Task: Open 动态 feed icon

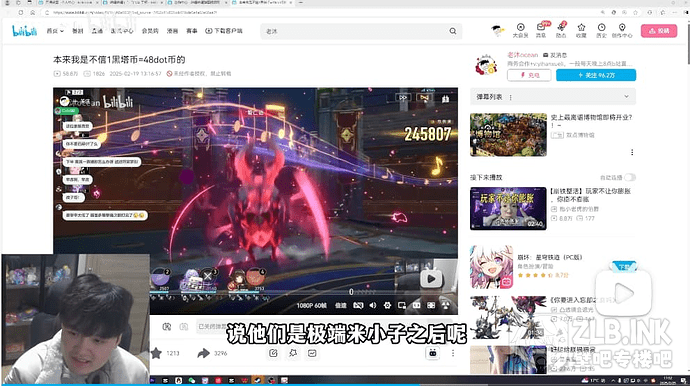Action: pos(561,30)
